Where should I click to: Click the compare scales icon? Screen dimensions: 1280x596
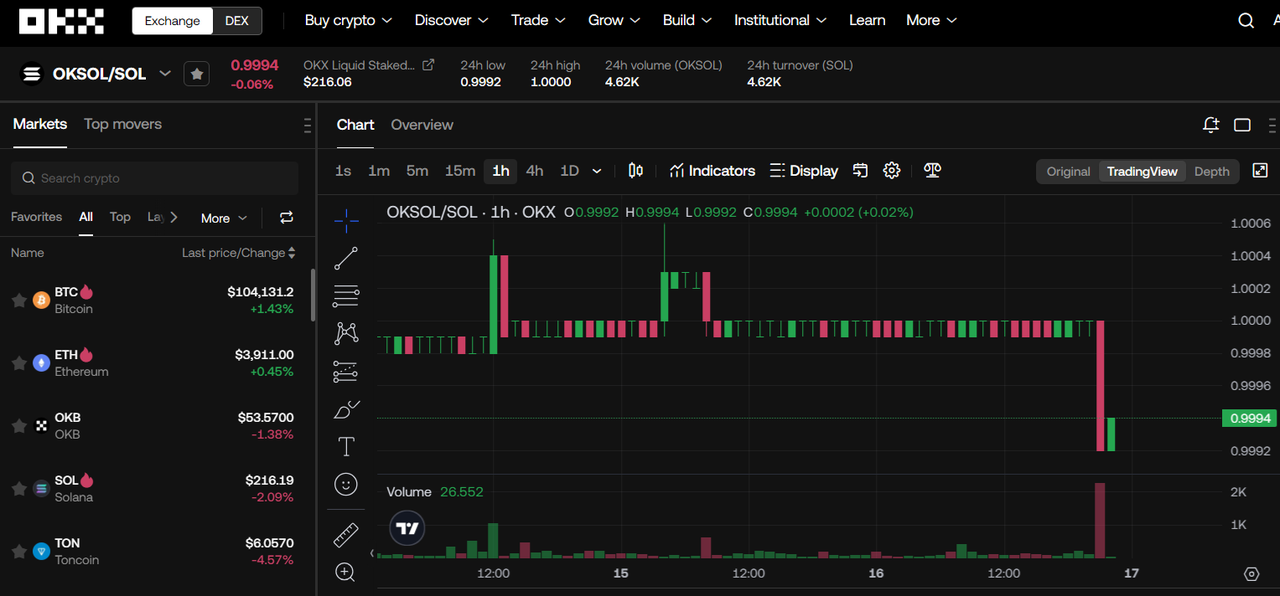pos(933,171)
